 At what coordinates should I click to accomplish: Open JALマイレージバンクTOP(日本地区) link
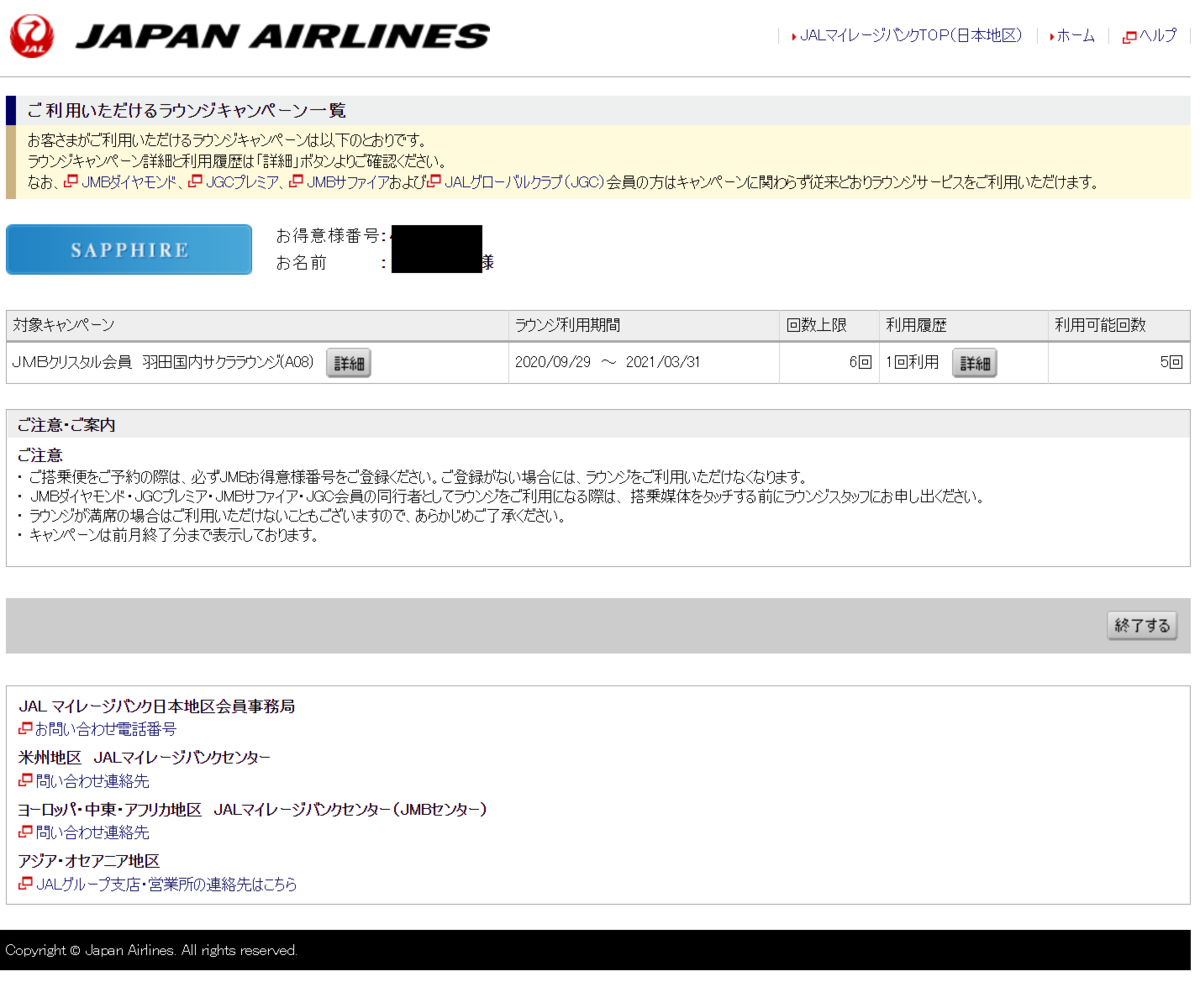911,36
